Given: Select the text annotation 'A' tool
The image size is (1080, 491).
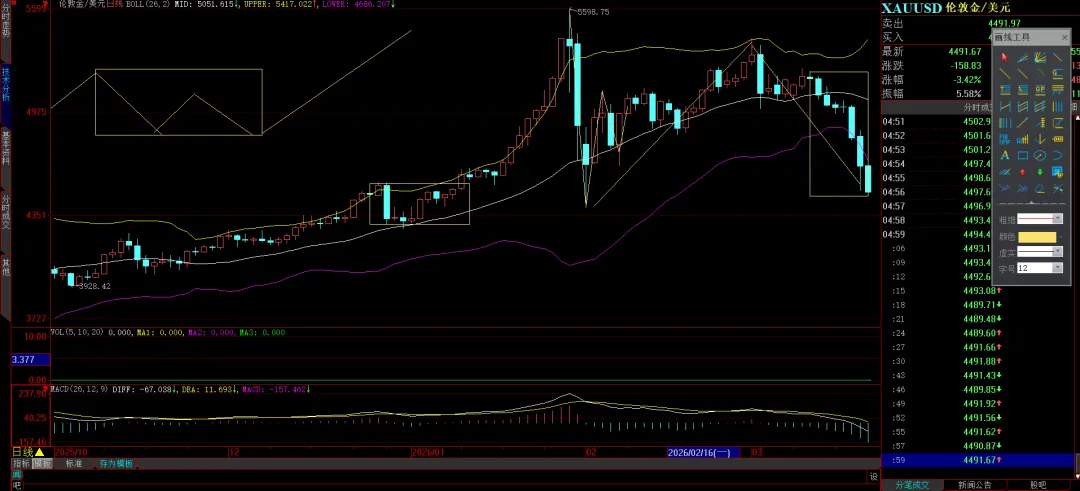Looking at the screenshot, I should [x=1004, y=156].
